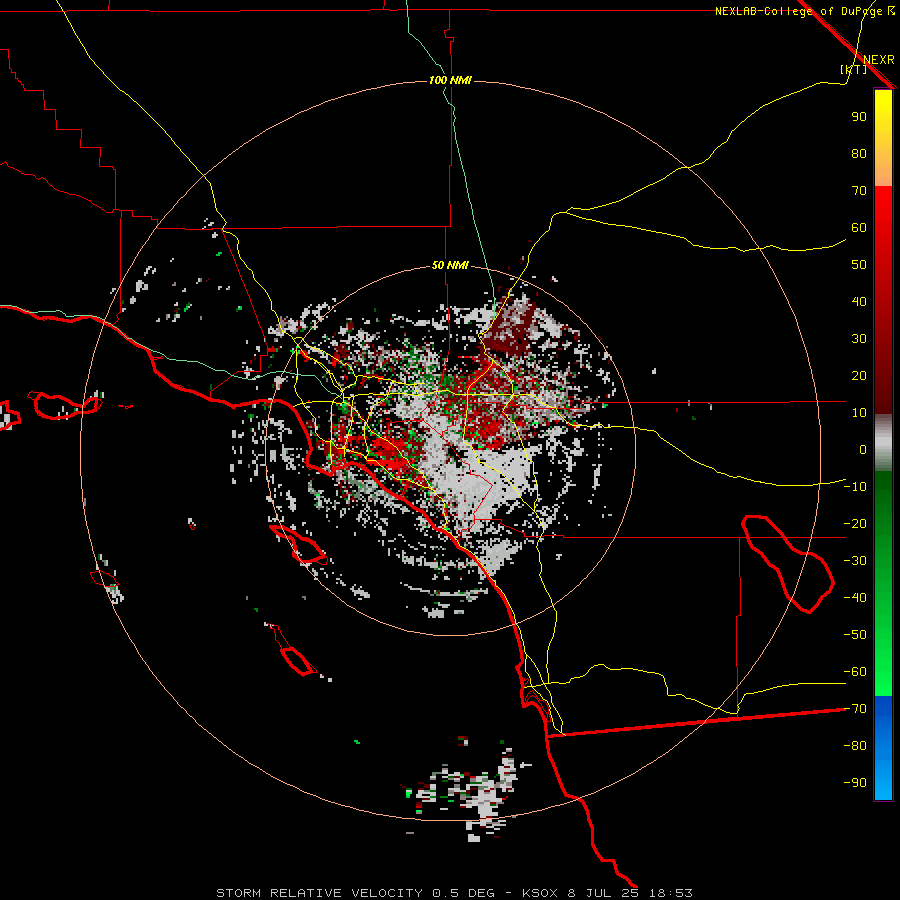Click the -60 value on velocity scale
Image resolution: width=900 pixels, height=900 pixels.
855,672
